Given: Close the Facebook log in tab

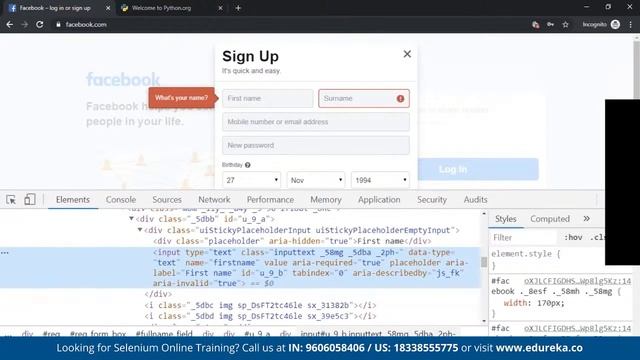Looking at the screenshot, I should (108, 8).
